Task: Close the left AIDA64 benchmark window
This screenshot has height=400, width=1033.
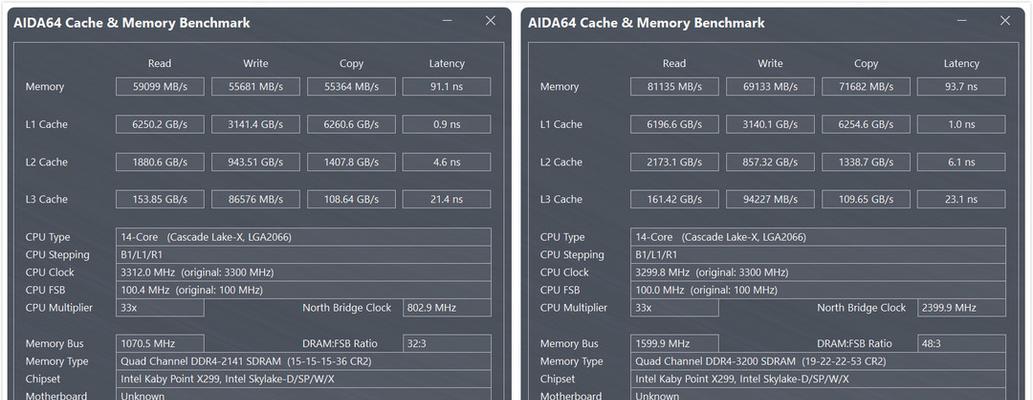Action: tap(490, 21)
